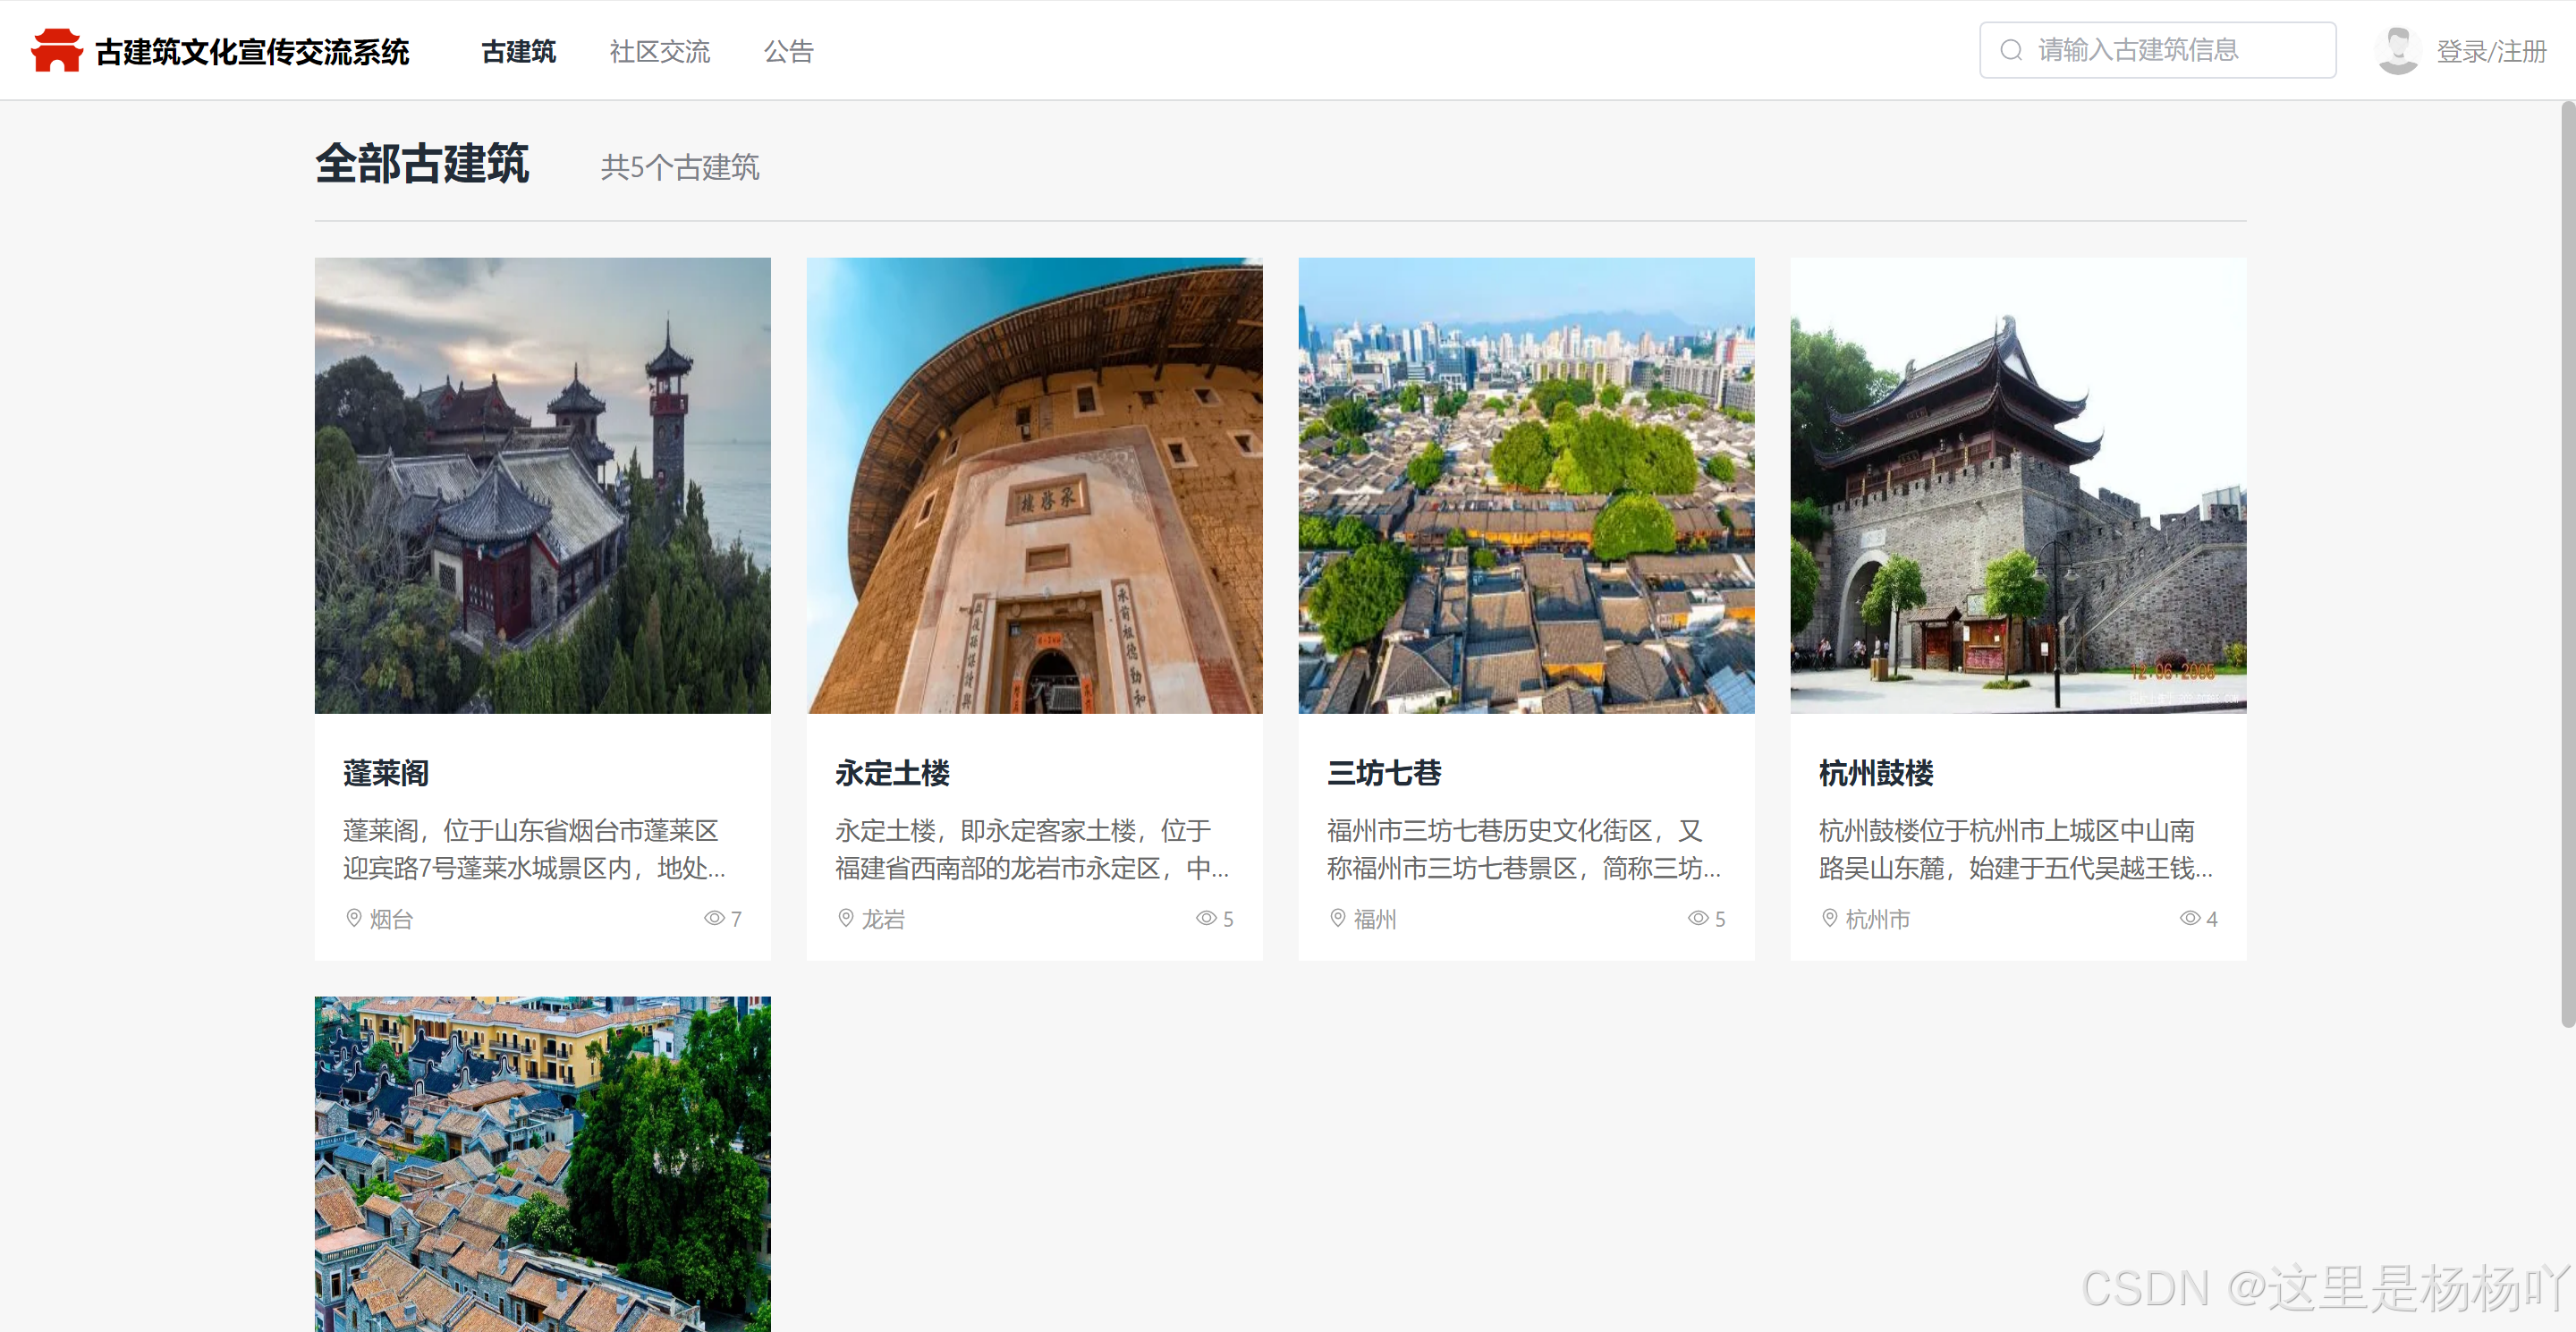Click the 蓬莱阁 photo thumbnail
This screenshot has height=1332, width=2576.
pyautogui.click(x=542, y=485)
